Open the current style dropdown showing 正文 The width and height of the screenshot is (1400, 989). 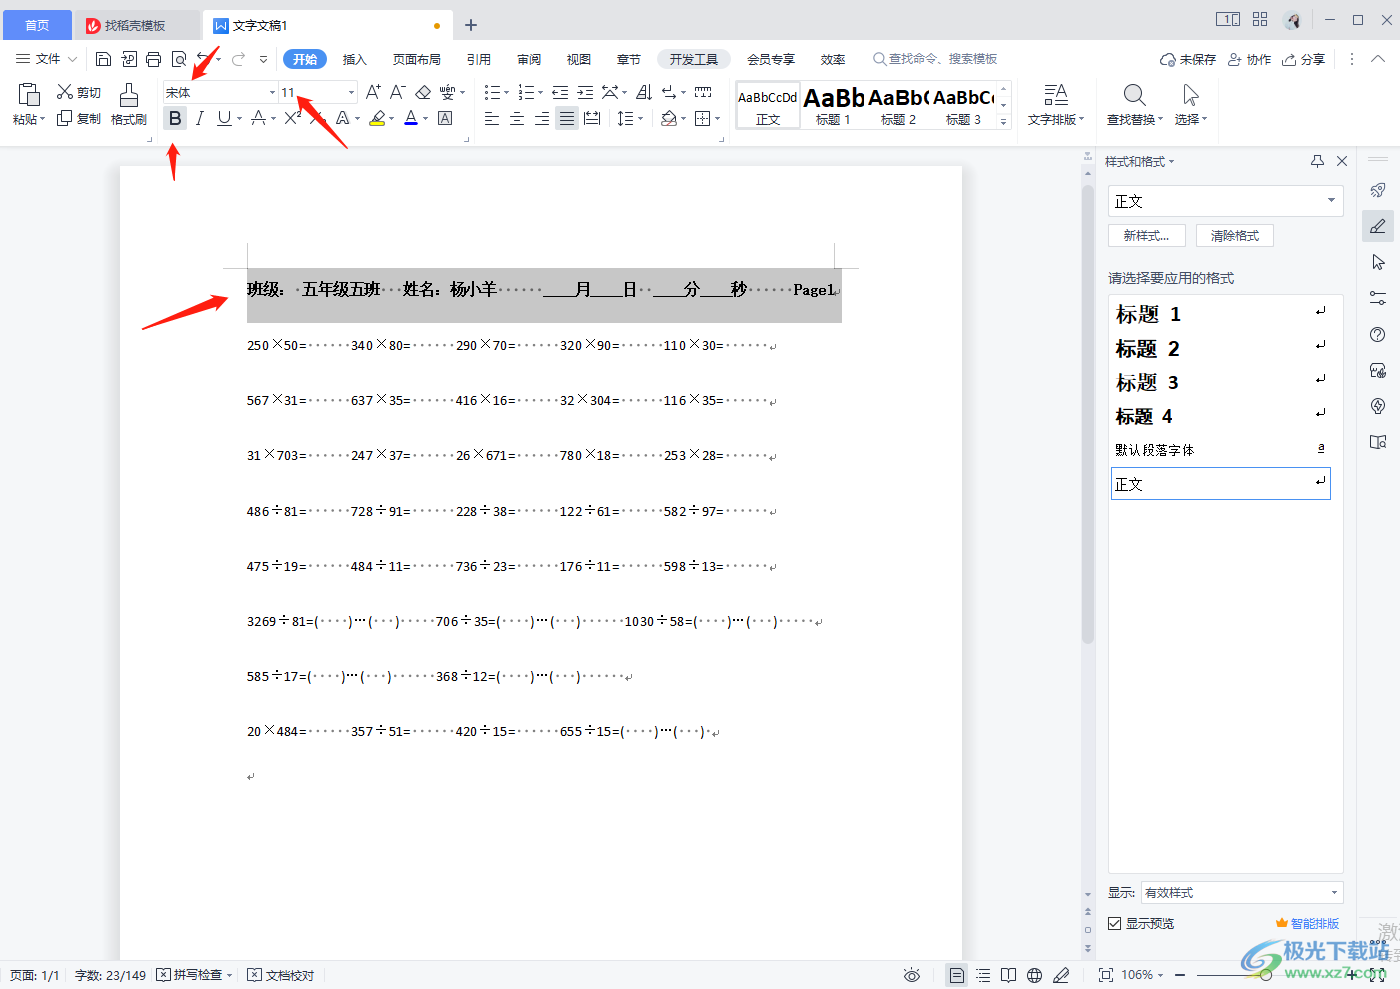tap(1331, 200)
